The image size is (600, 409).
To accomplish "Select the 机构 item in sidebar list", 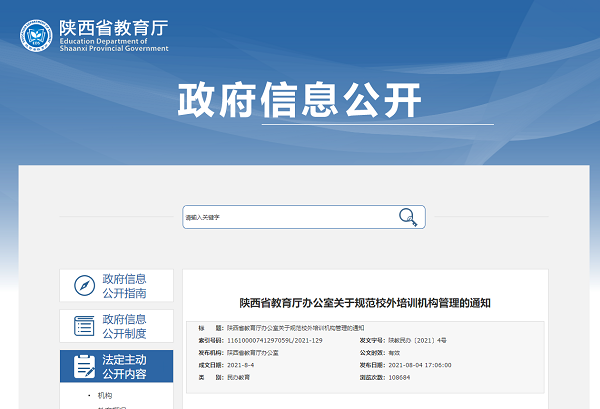I will point(105,397).
